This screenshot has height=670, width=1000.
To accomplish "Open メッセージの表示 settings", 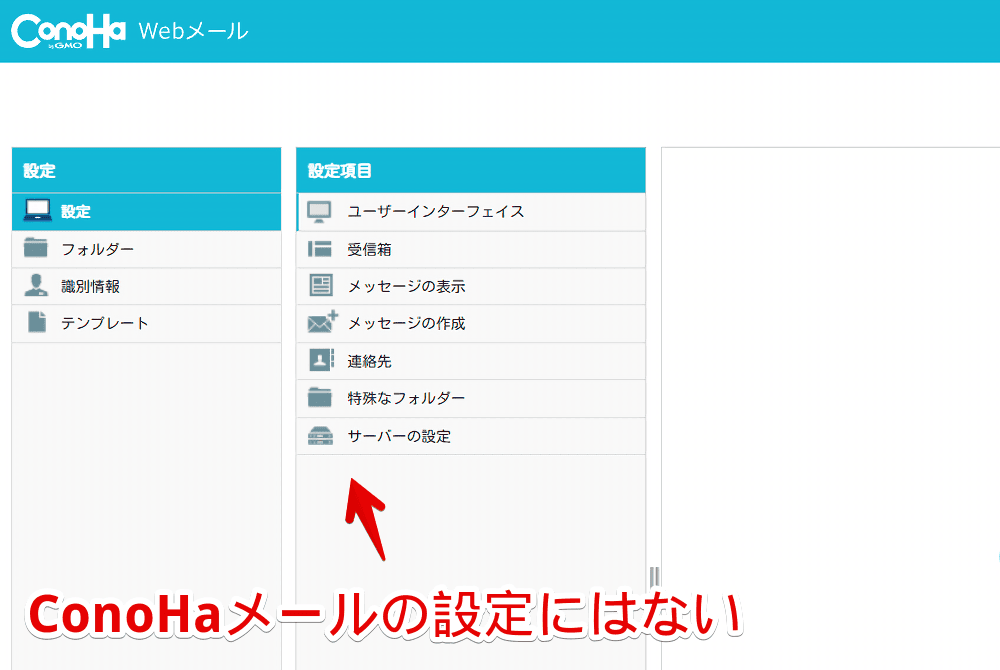I will 471,286.
